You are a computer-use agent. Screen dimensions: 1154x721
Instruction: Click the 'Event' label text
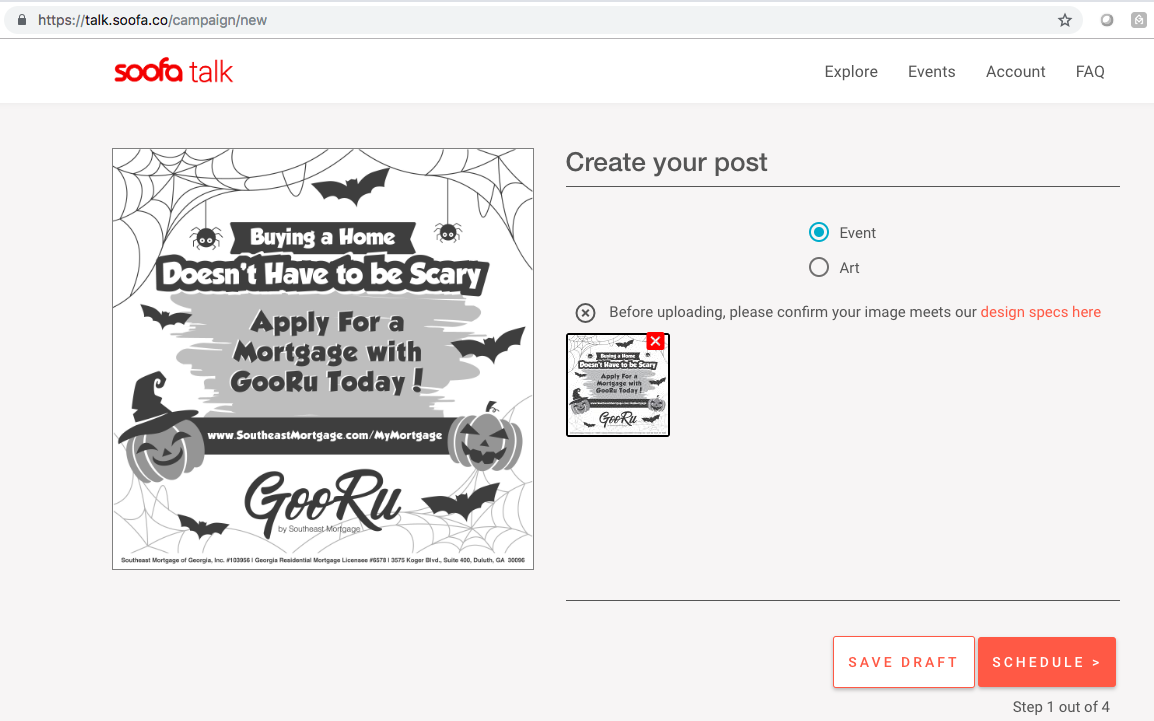coord(857,233)
